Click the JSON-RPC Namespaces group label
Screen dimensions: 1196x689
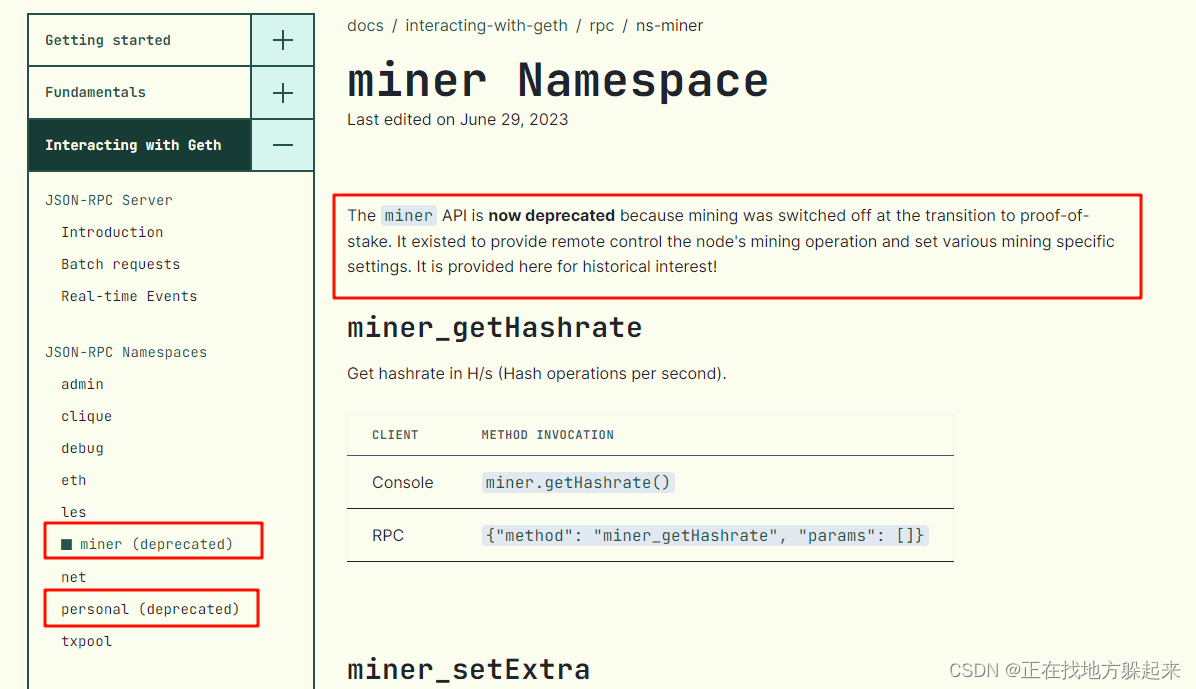click(126, 353)
